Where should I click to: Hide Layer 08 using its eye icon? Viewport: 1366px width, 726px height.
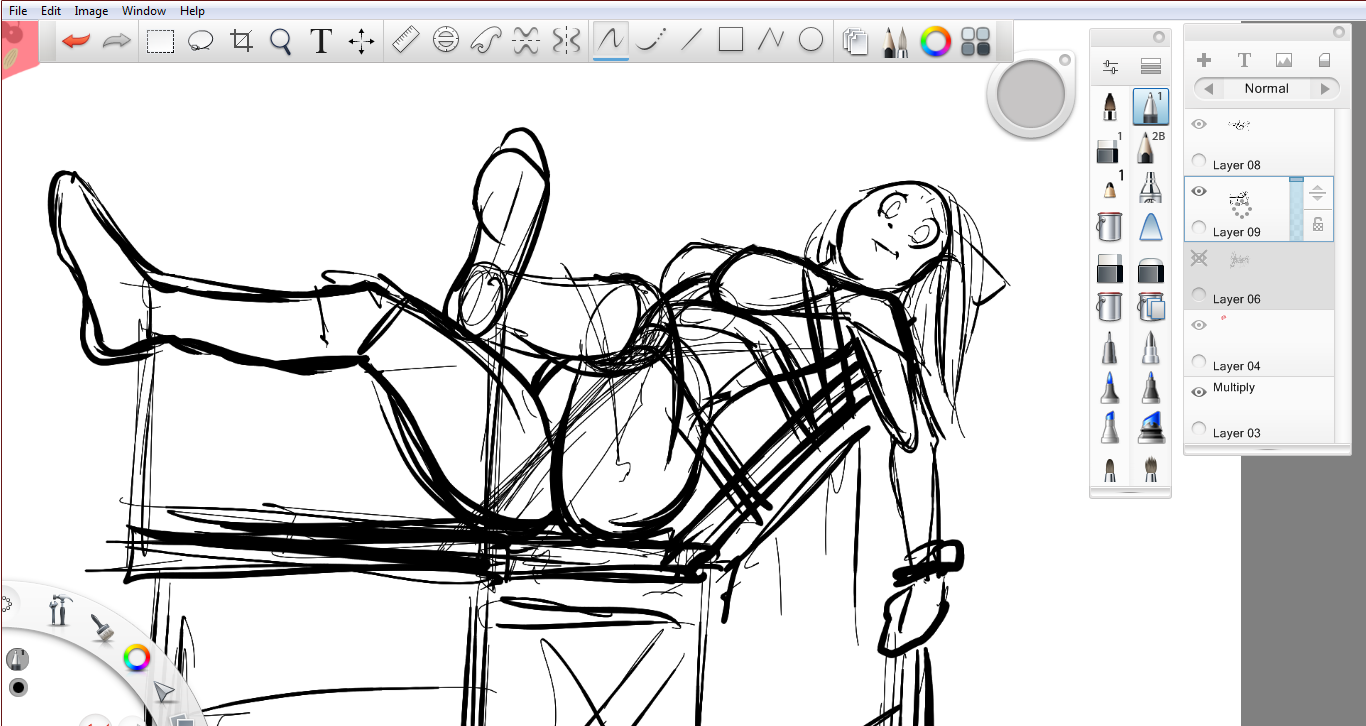coord(1199,125)
